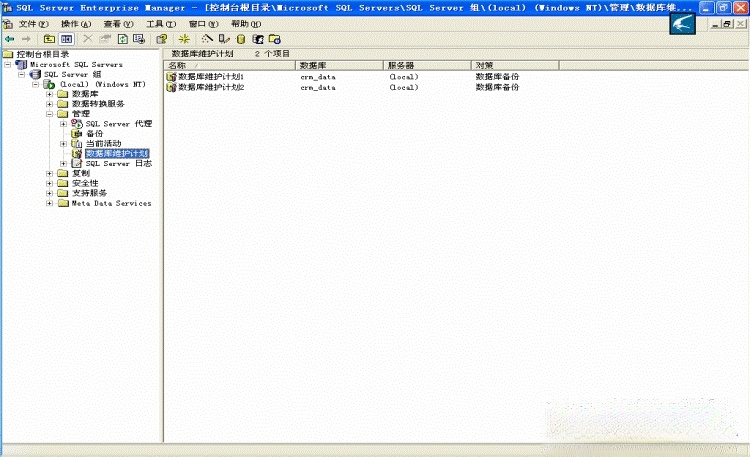The image size is (750, 457).
Task: Click the 数据库维护计划1 row icon
Action: (x=171, y=77)
